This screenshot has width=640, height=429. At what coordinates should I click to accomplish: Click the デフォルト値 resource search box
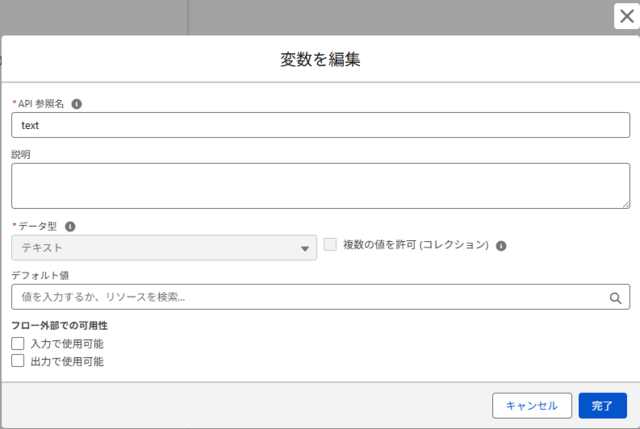pos(310,297)
